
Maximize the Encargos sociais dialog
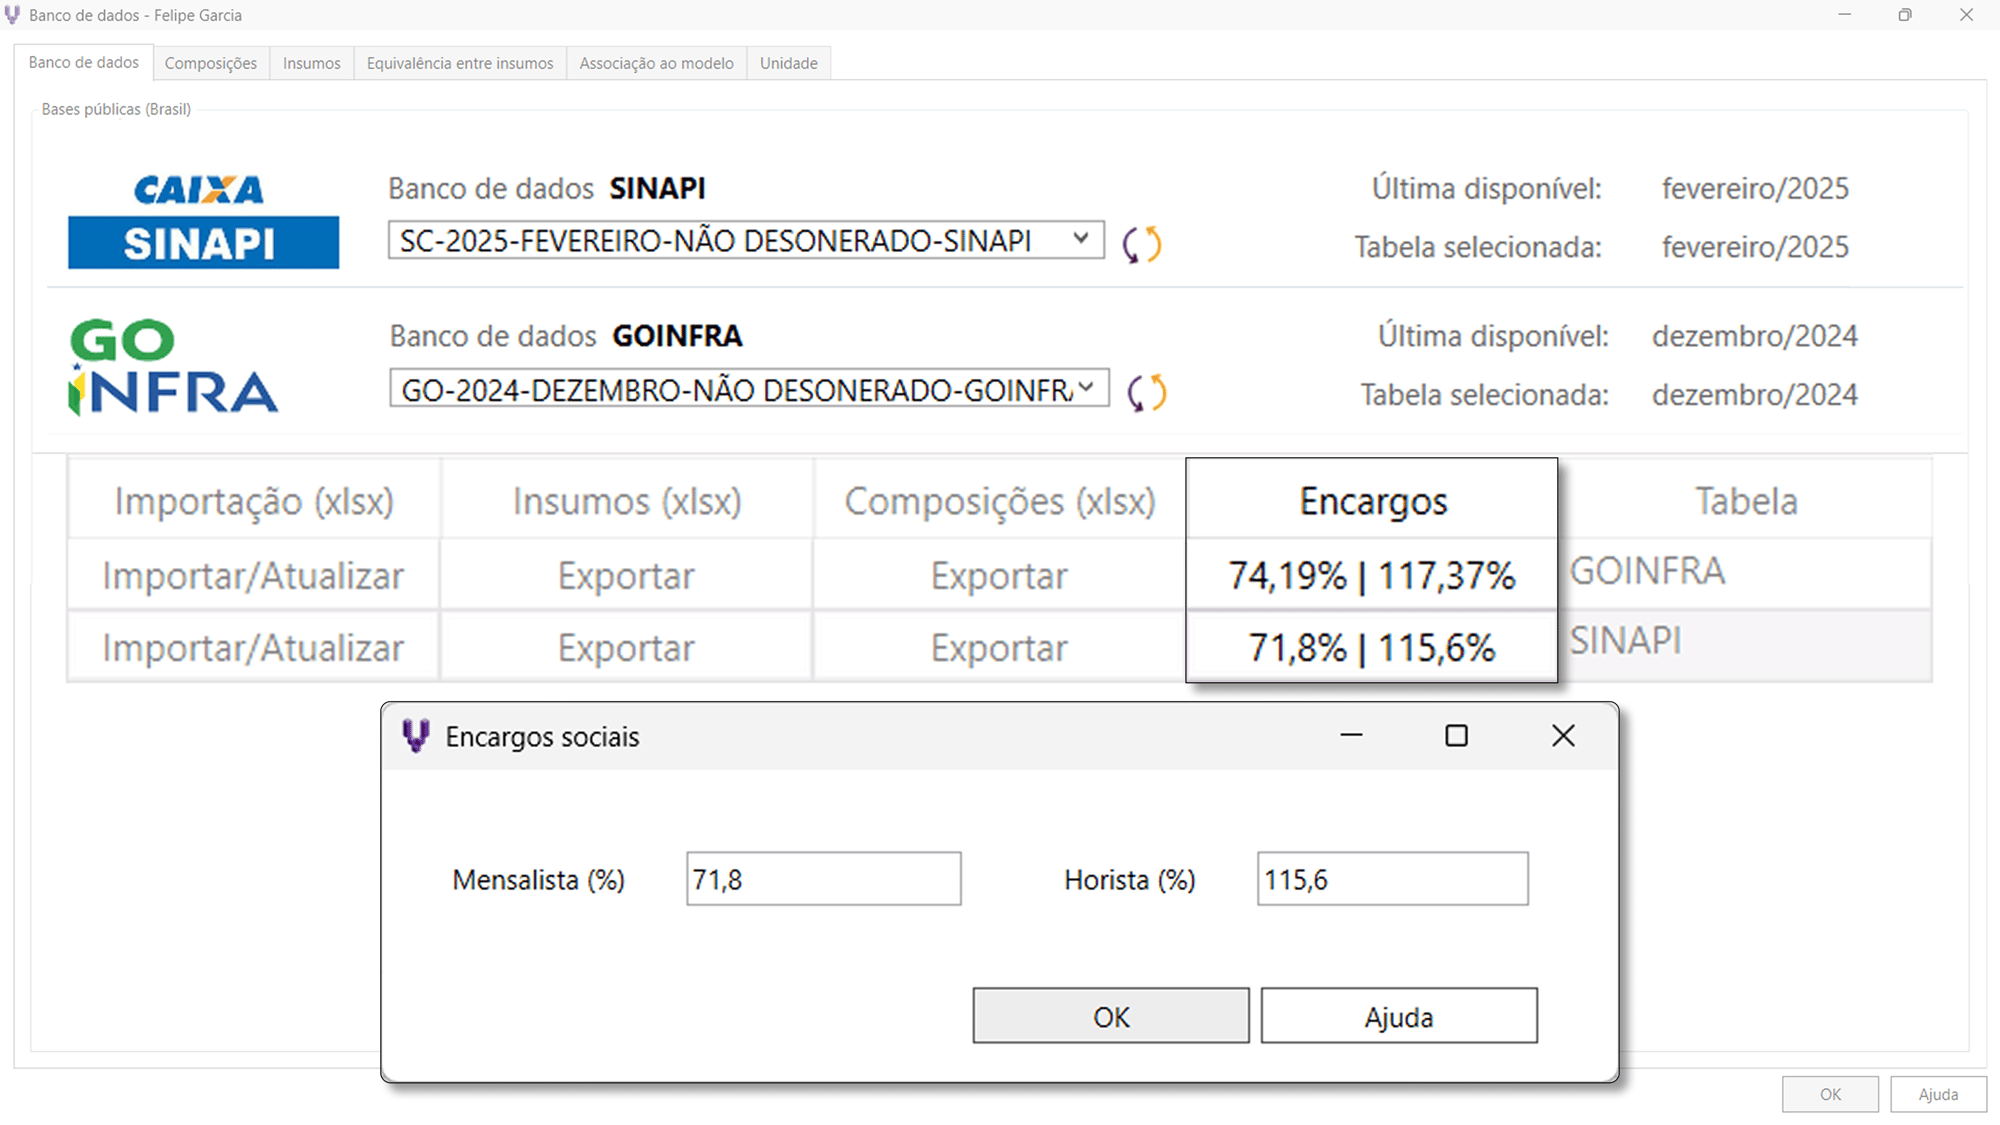tap(1456, 736)
